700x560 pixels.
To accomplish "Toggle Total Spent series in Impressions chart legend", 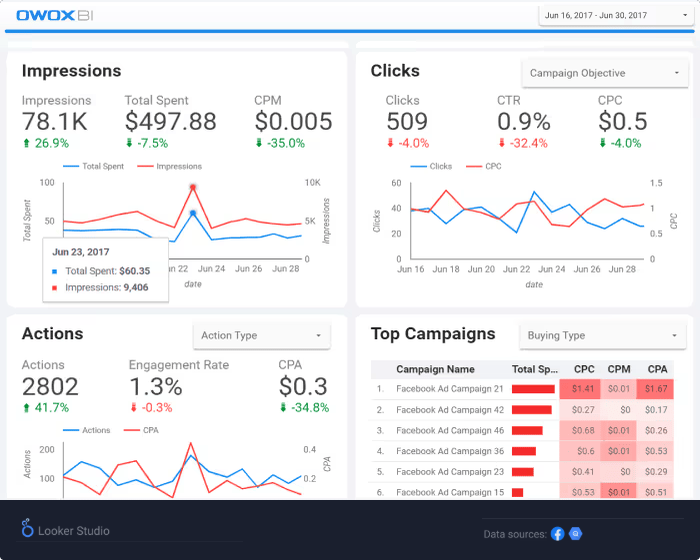I will [x=93, y=166].
